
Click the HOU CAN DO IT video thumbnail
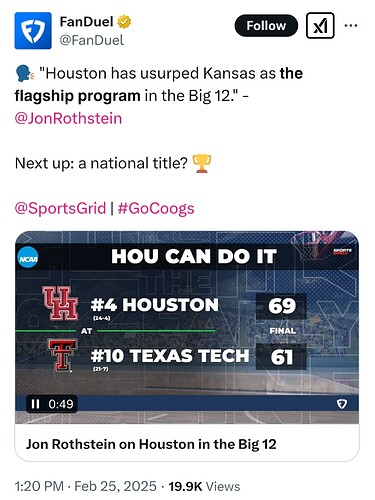[187, 327]
